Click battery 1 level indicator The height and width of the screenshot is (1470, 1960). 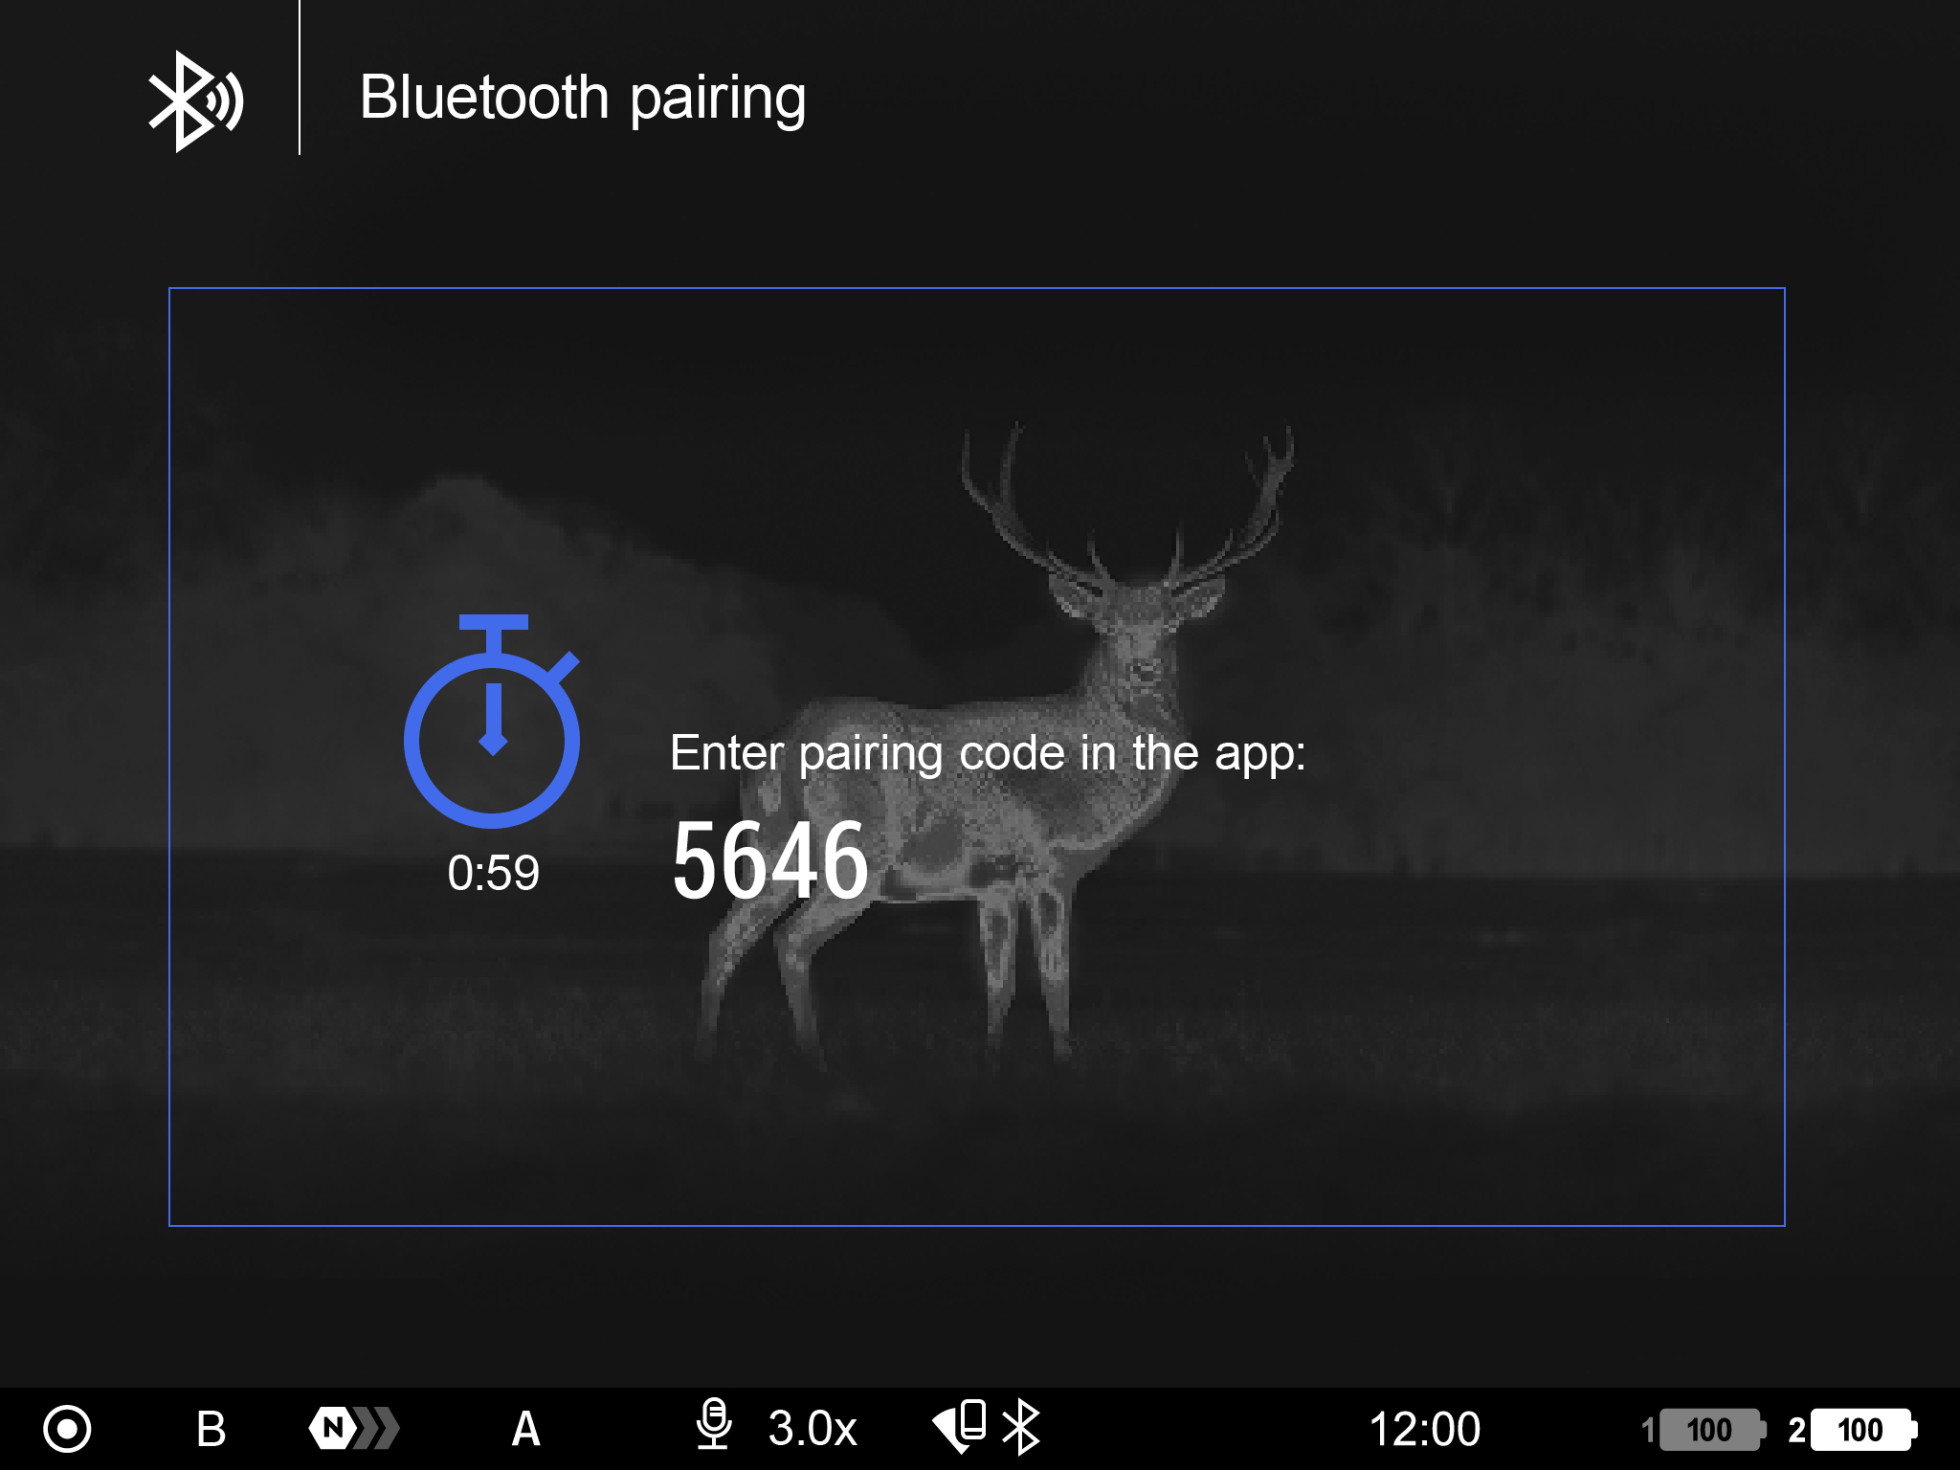(1710, 1430)
